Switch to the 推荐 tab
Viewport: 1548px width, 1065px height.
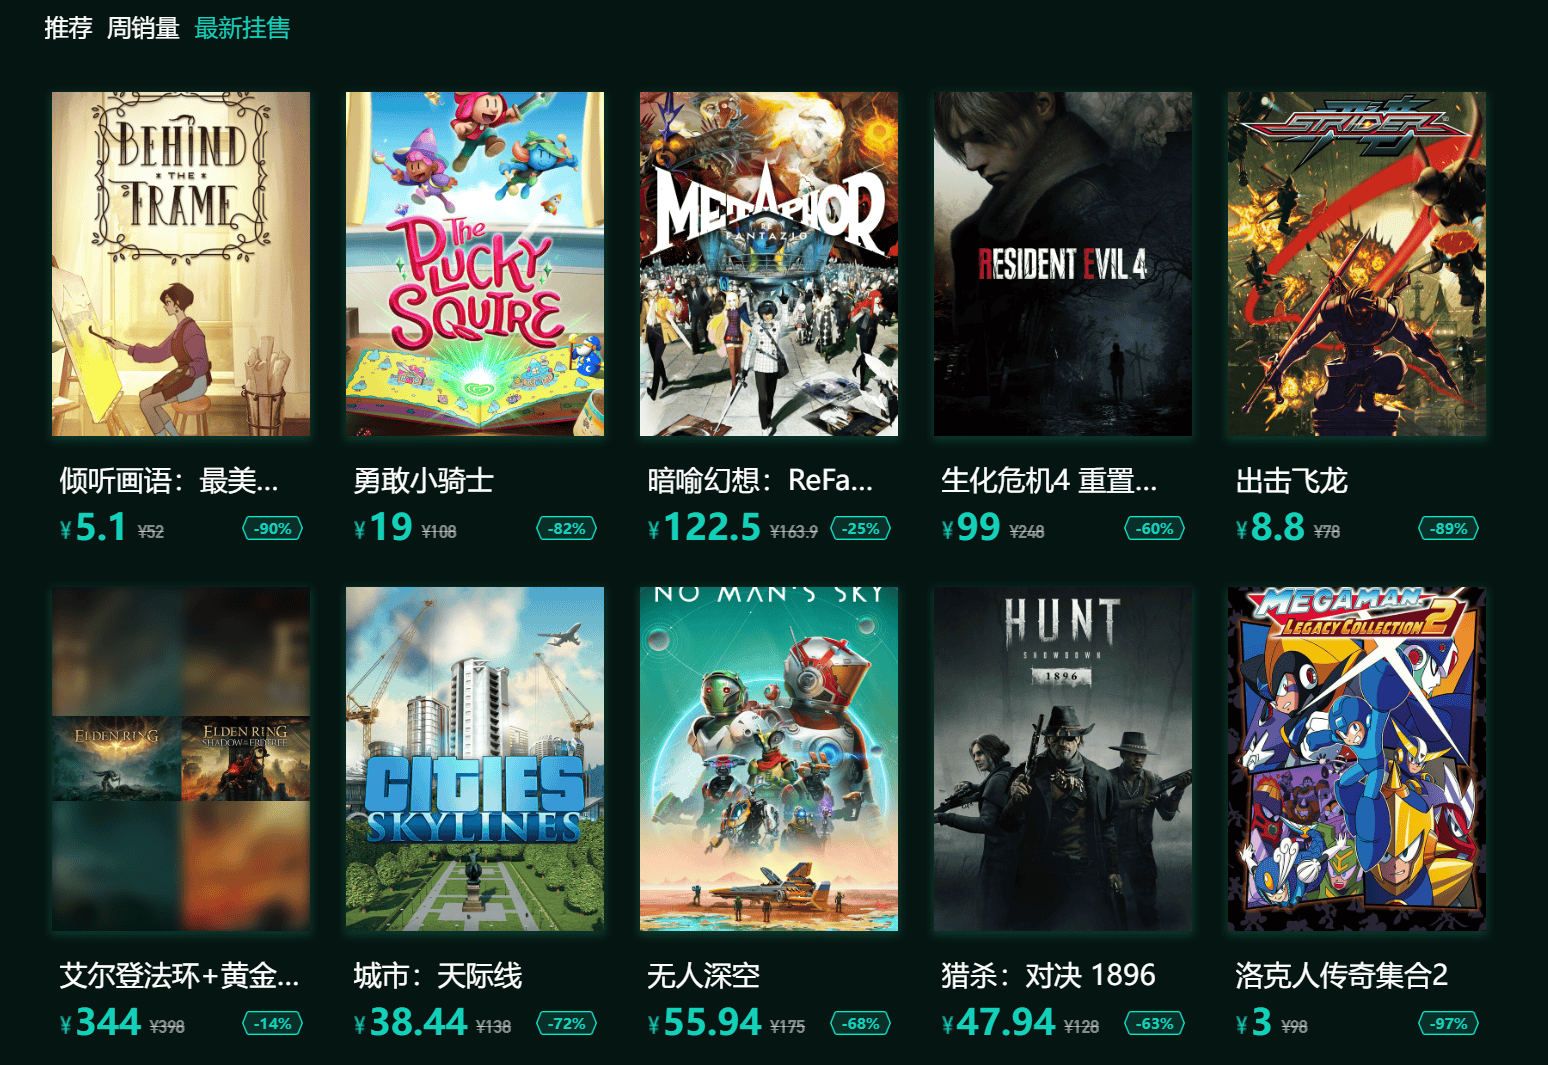[68, 28]
